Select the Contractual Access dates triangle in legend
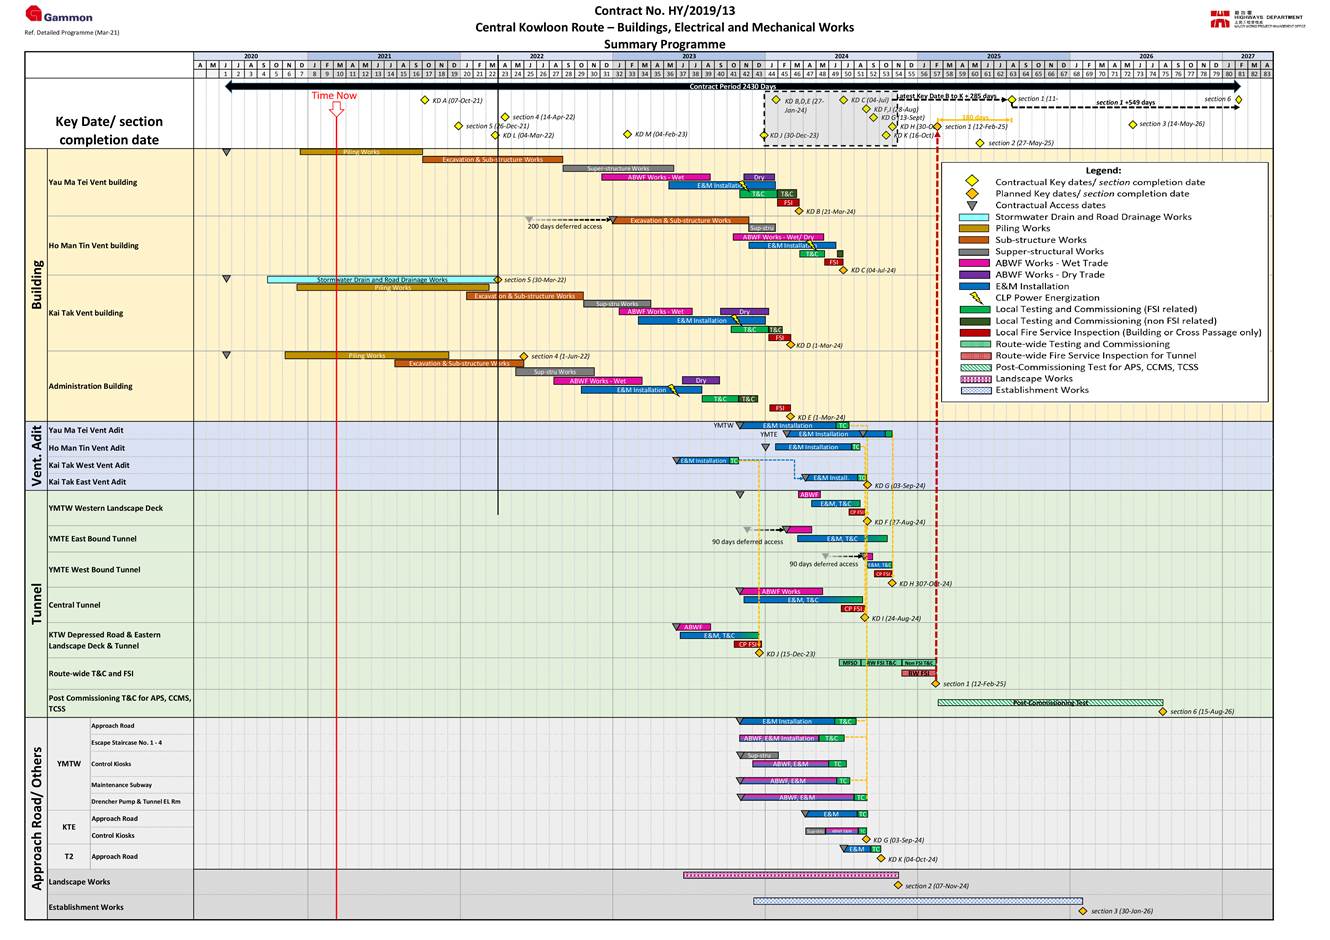Screen dimensions: 1330x940 click(971, 205)
